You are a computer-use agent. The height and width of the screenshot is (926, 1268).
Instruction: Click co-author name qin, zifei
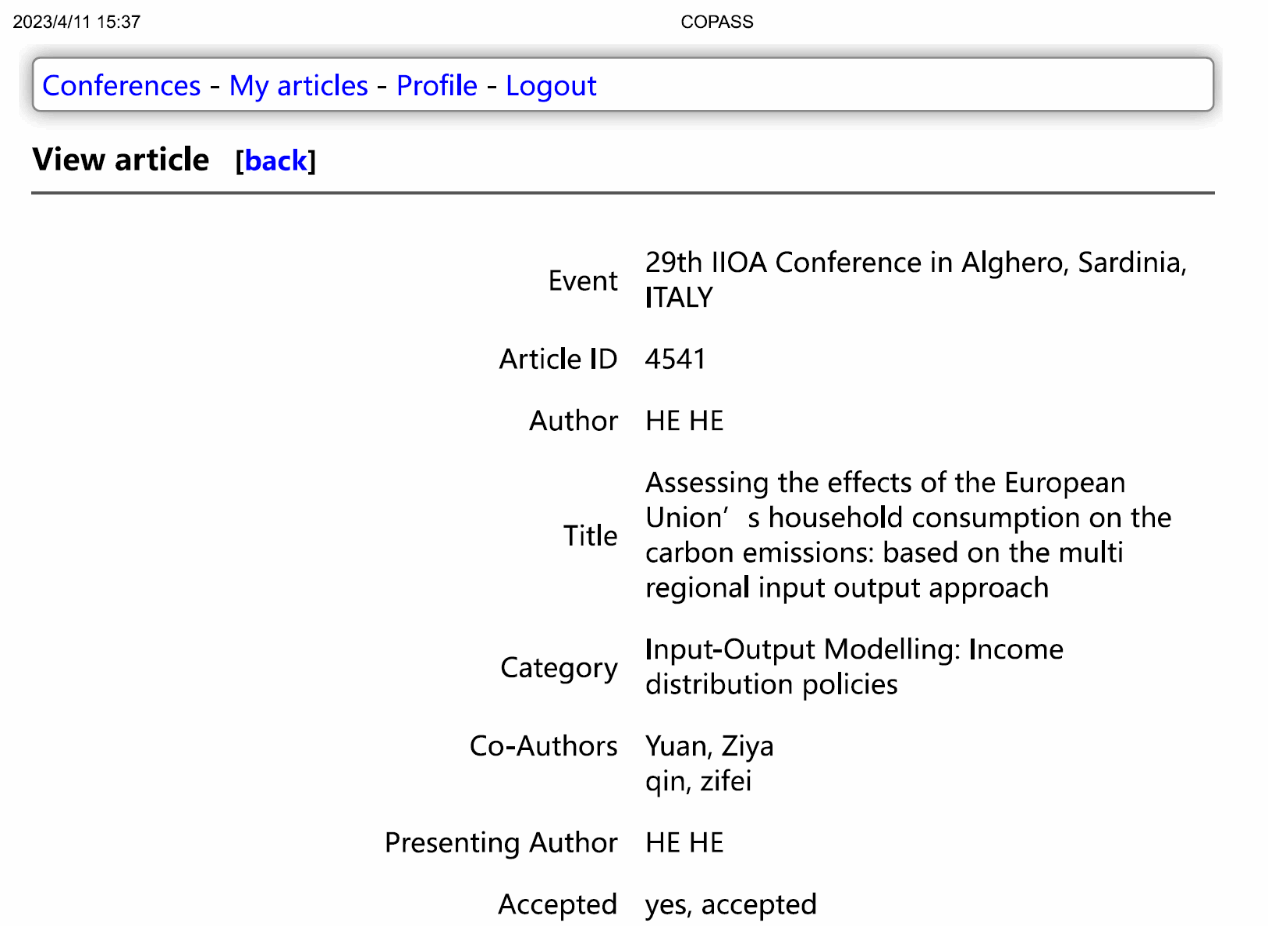(698, 782)
